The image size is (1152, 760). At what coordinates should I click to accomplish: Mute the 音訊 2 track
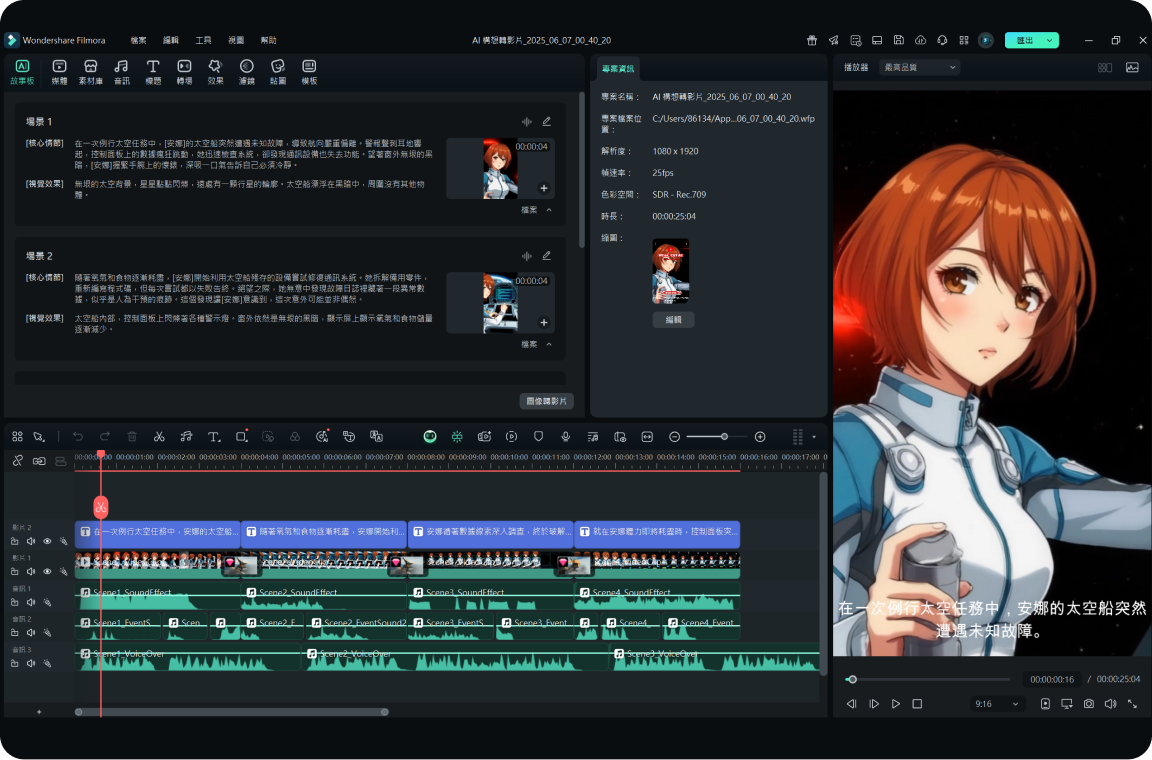click(31, 632)
